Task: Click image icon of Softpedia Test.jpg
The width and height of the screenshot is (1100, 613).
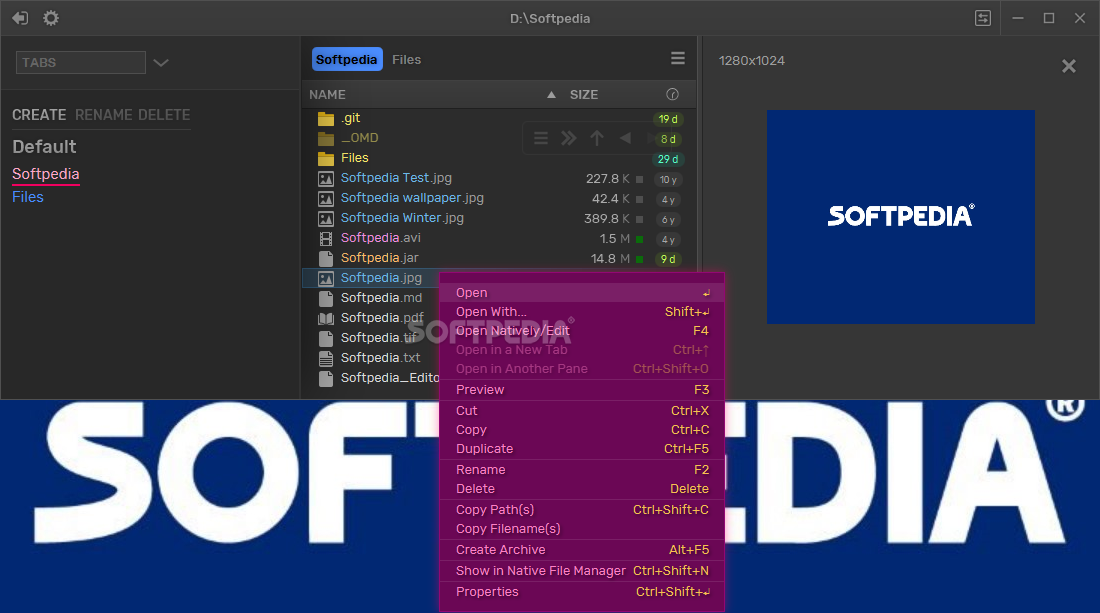Action: pyautogui.click(x=326, y=179)
